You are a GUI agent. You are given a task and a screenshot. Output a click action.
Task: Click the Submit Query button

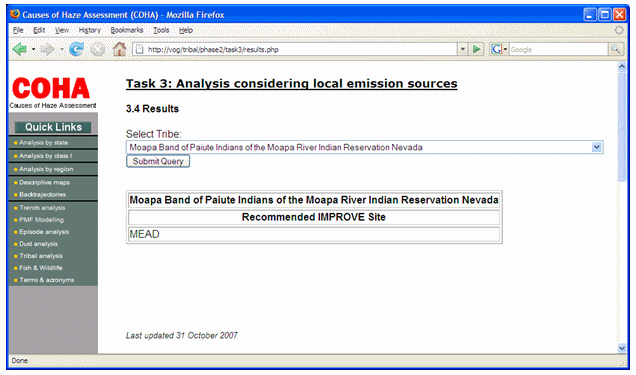pyautogui.click(x=158, y=161)
